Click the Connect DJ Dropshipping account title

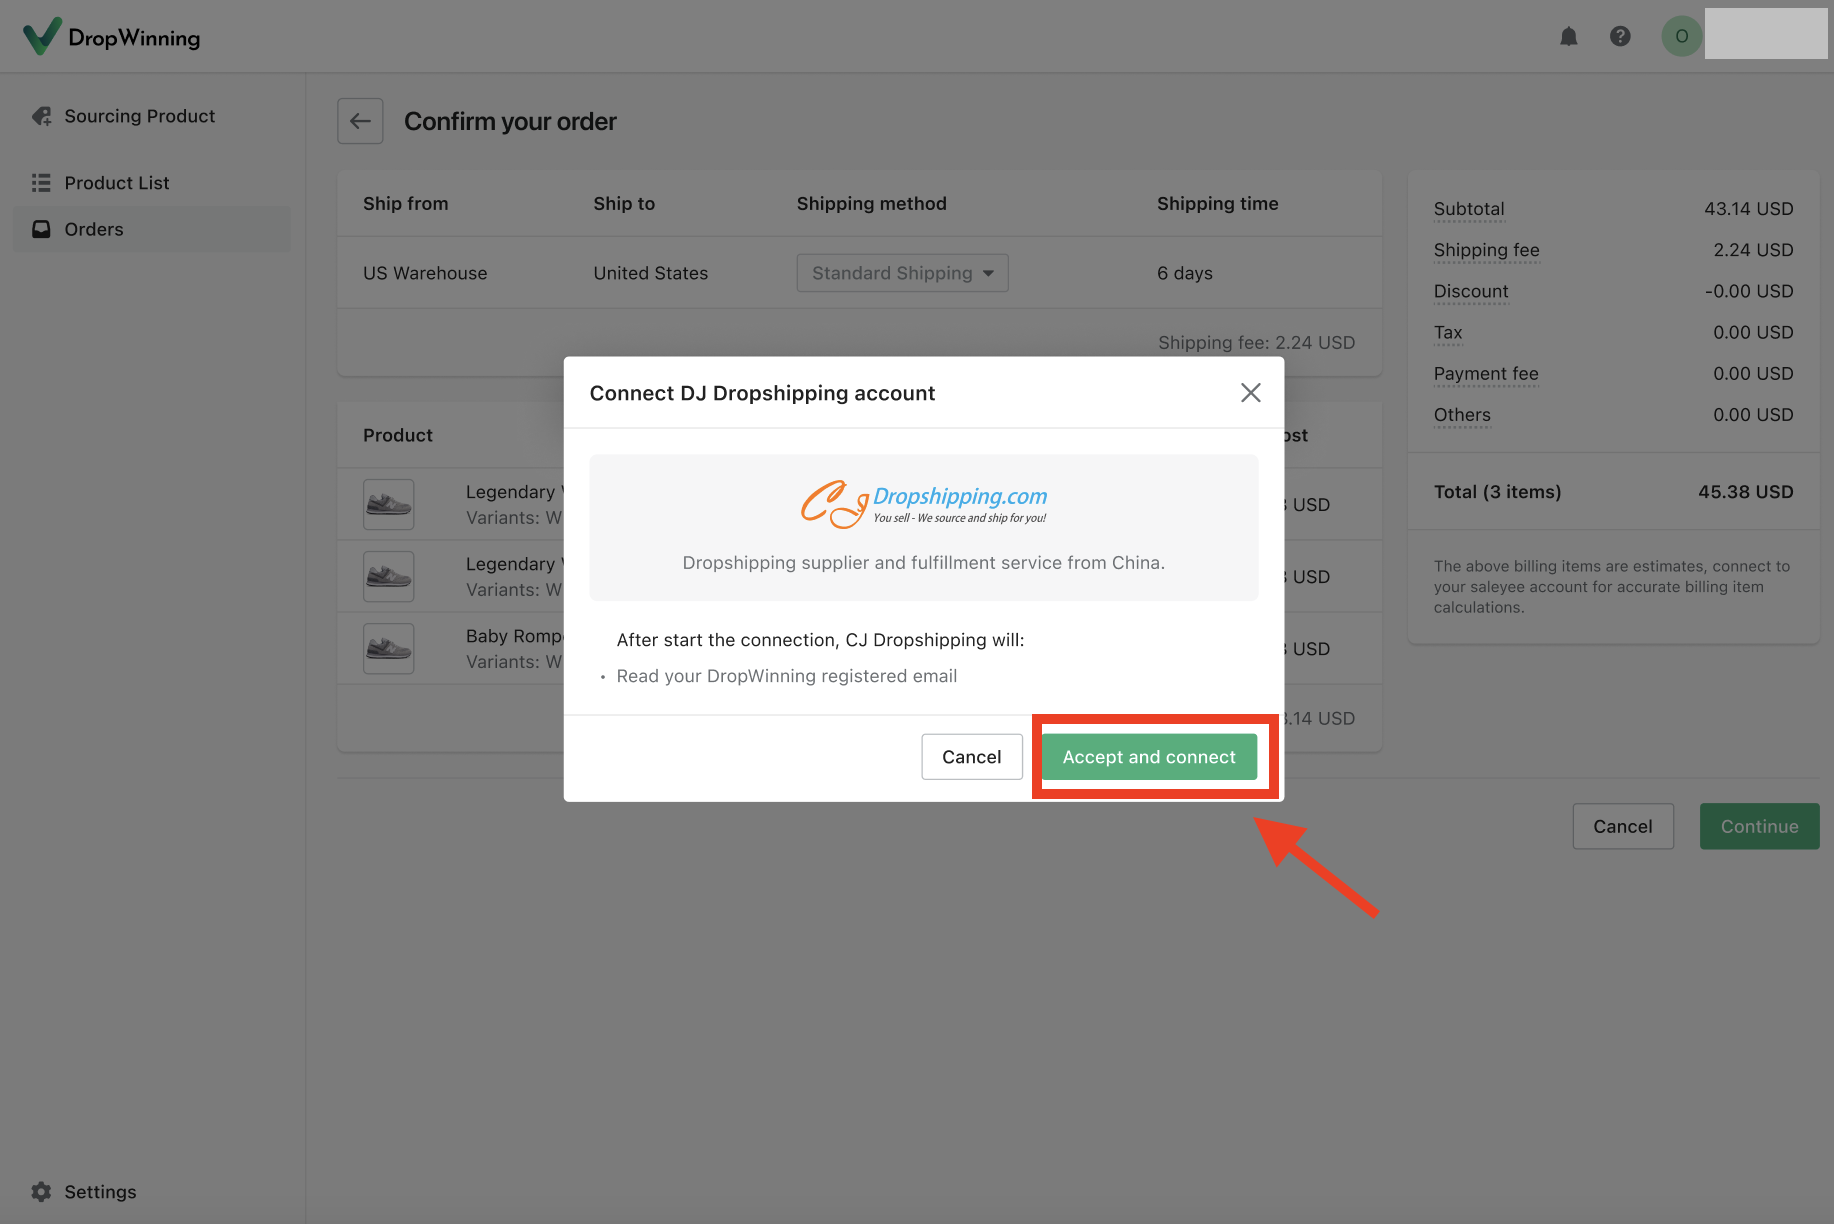pyautogui.click(x=762, y=393)
